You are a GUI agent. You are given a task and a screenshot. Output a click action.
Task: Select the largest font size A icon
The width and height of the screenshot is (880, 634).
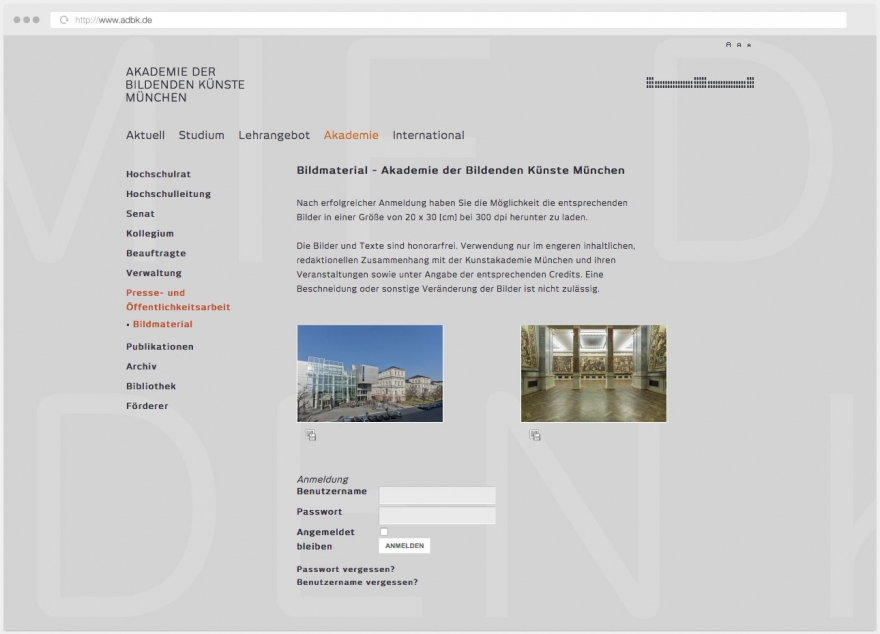coord(728,44)
